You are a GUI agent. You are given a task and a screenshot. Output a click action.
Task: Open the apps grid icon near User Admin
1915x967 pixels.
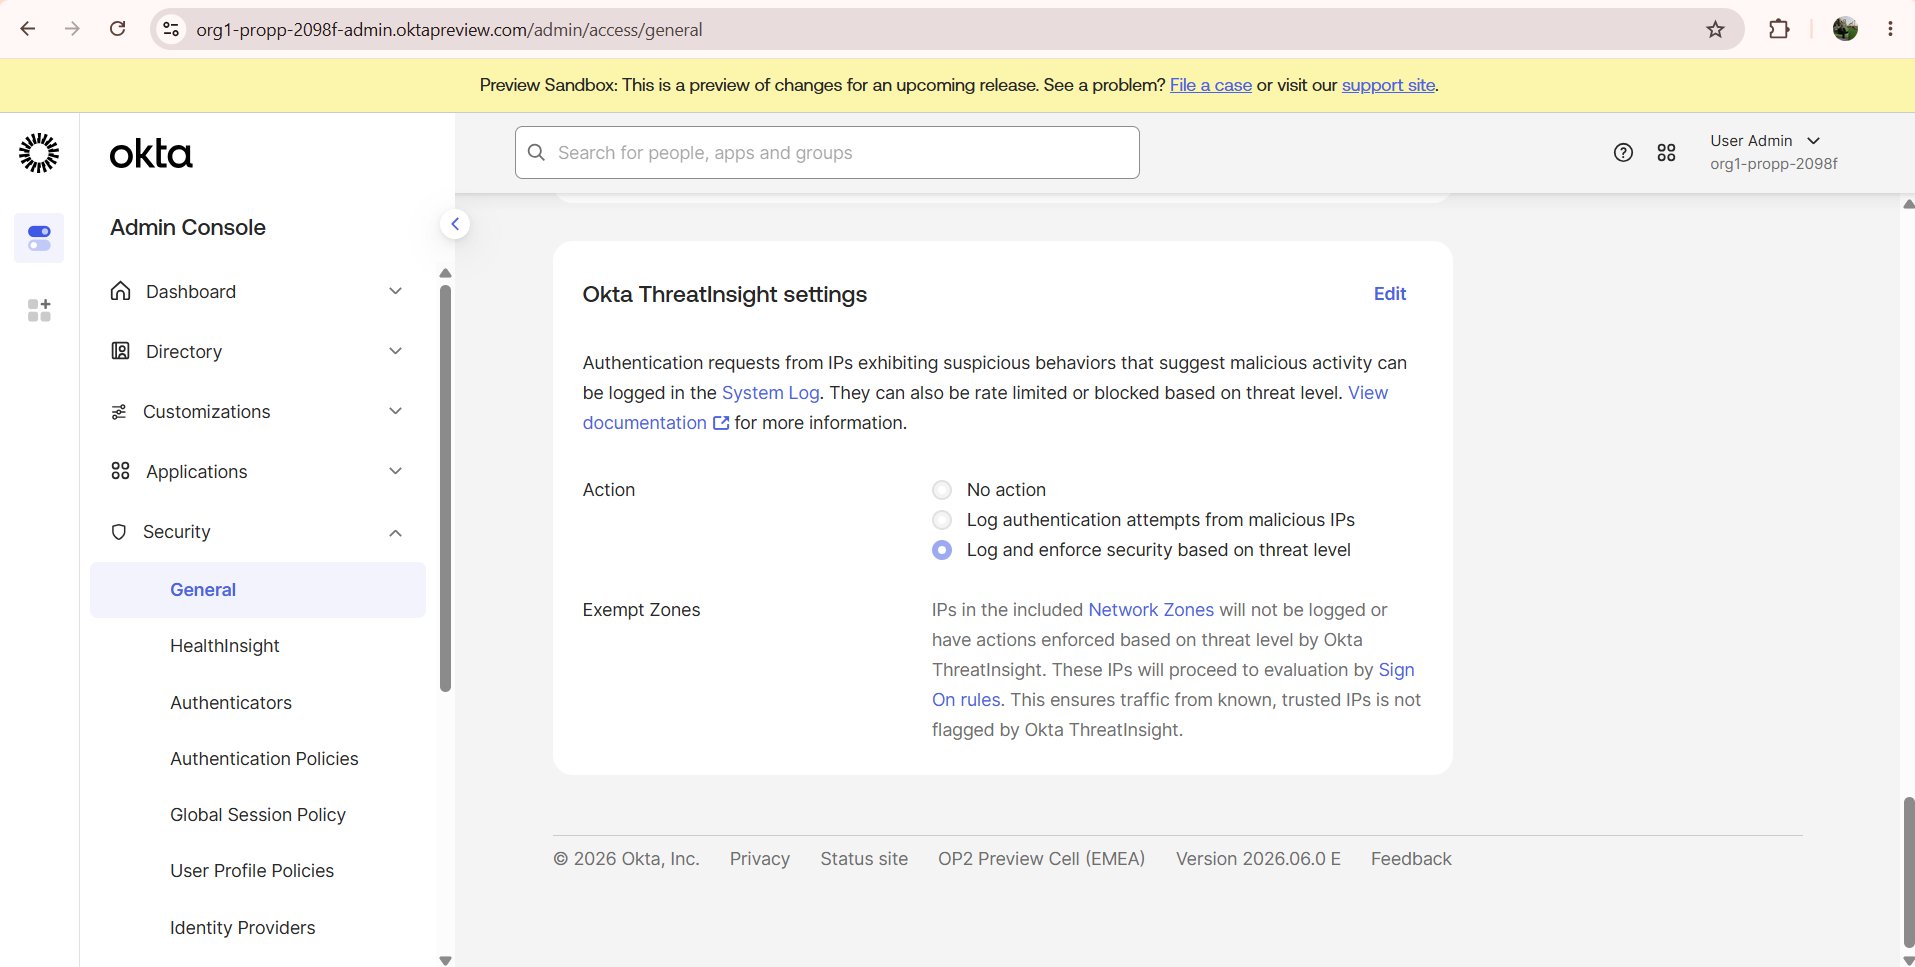click(1666, 152)
